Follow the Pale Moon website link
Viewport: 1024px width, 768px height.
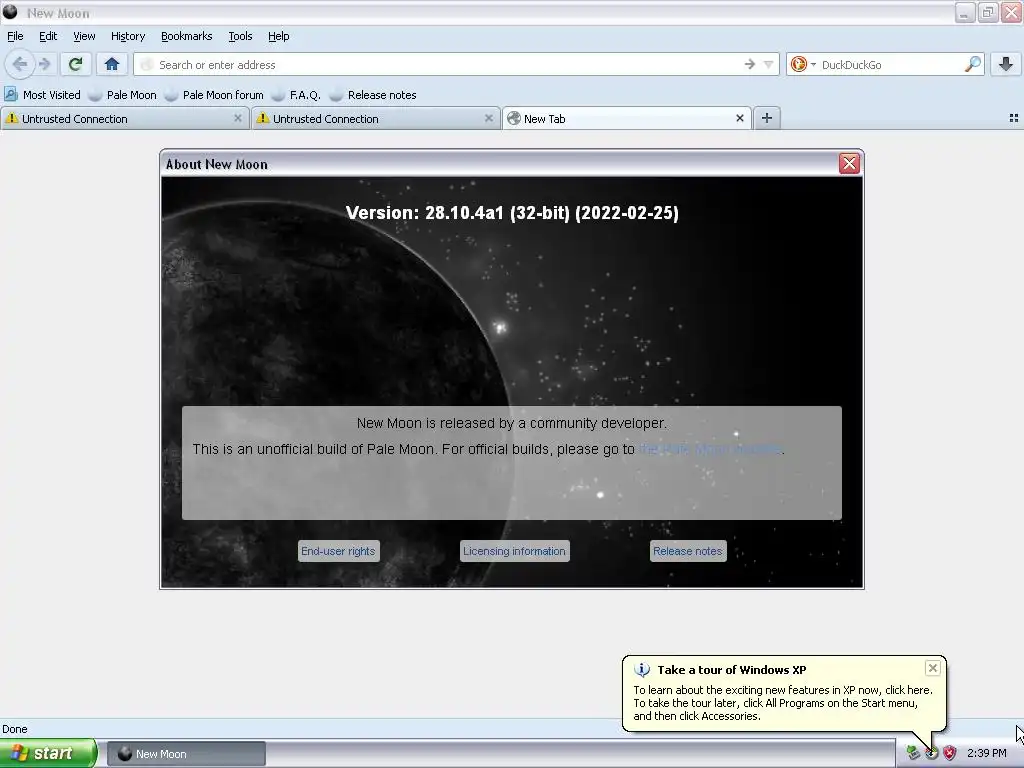coord(710,449)
